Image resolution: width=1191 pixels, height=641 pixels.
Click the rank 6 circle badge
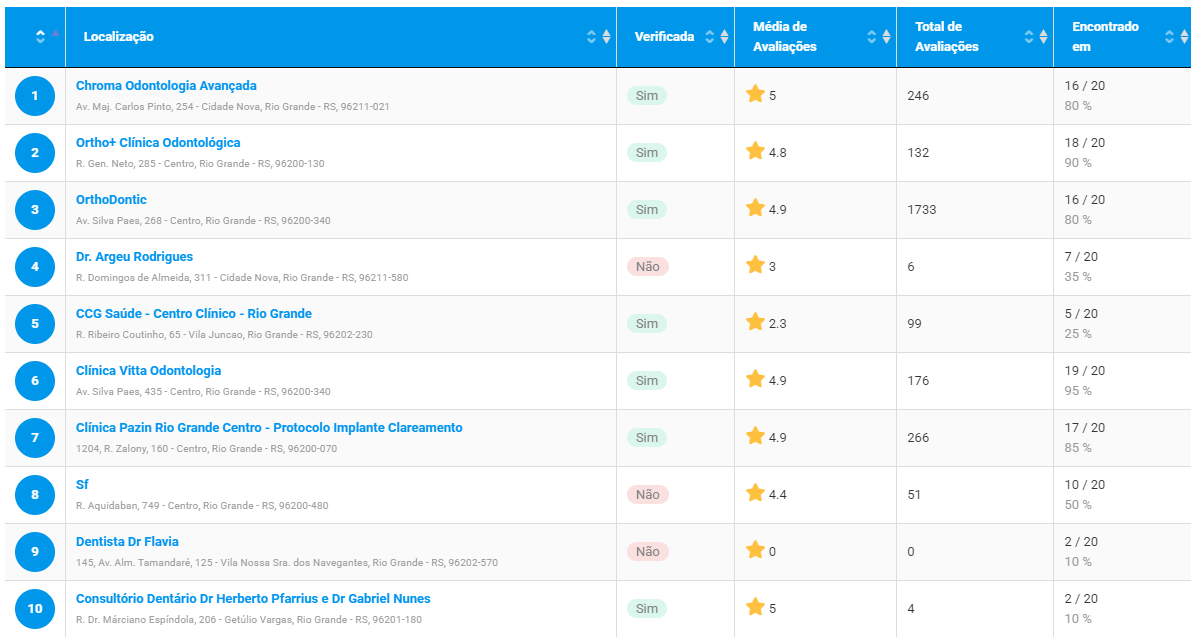[35, 380]
